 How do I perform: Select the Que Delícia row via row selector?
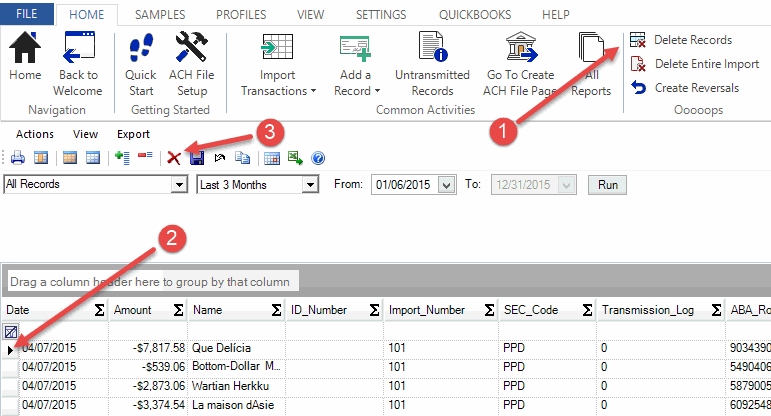[12, 349]
